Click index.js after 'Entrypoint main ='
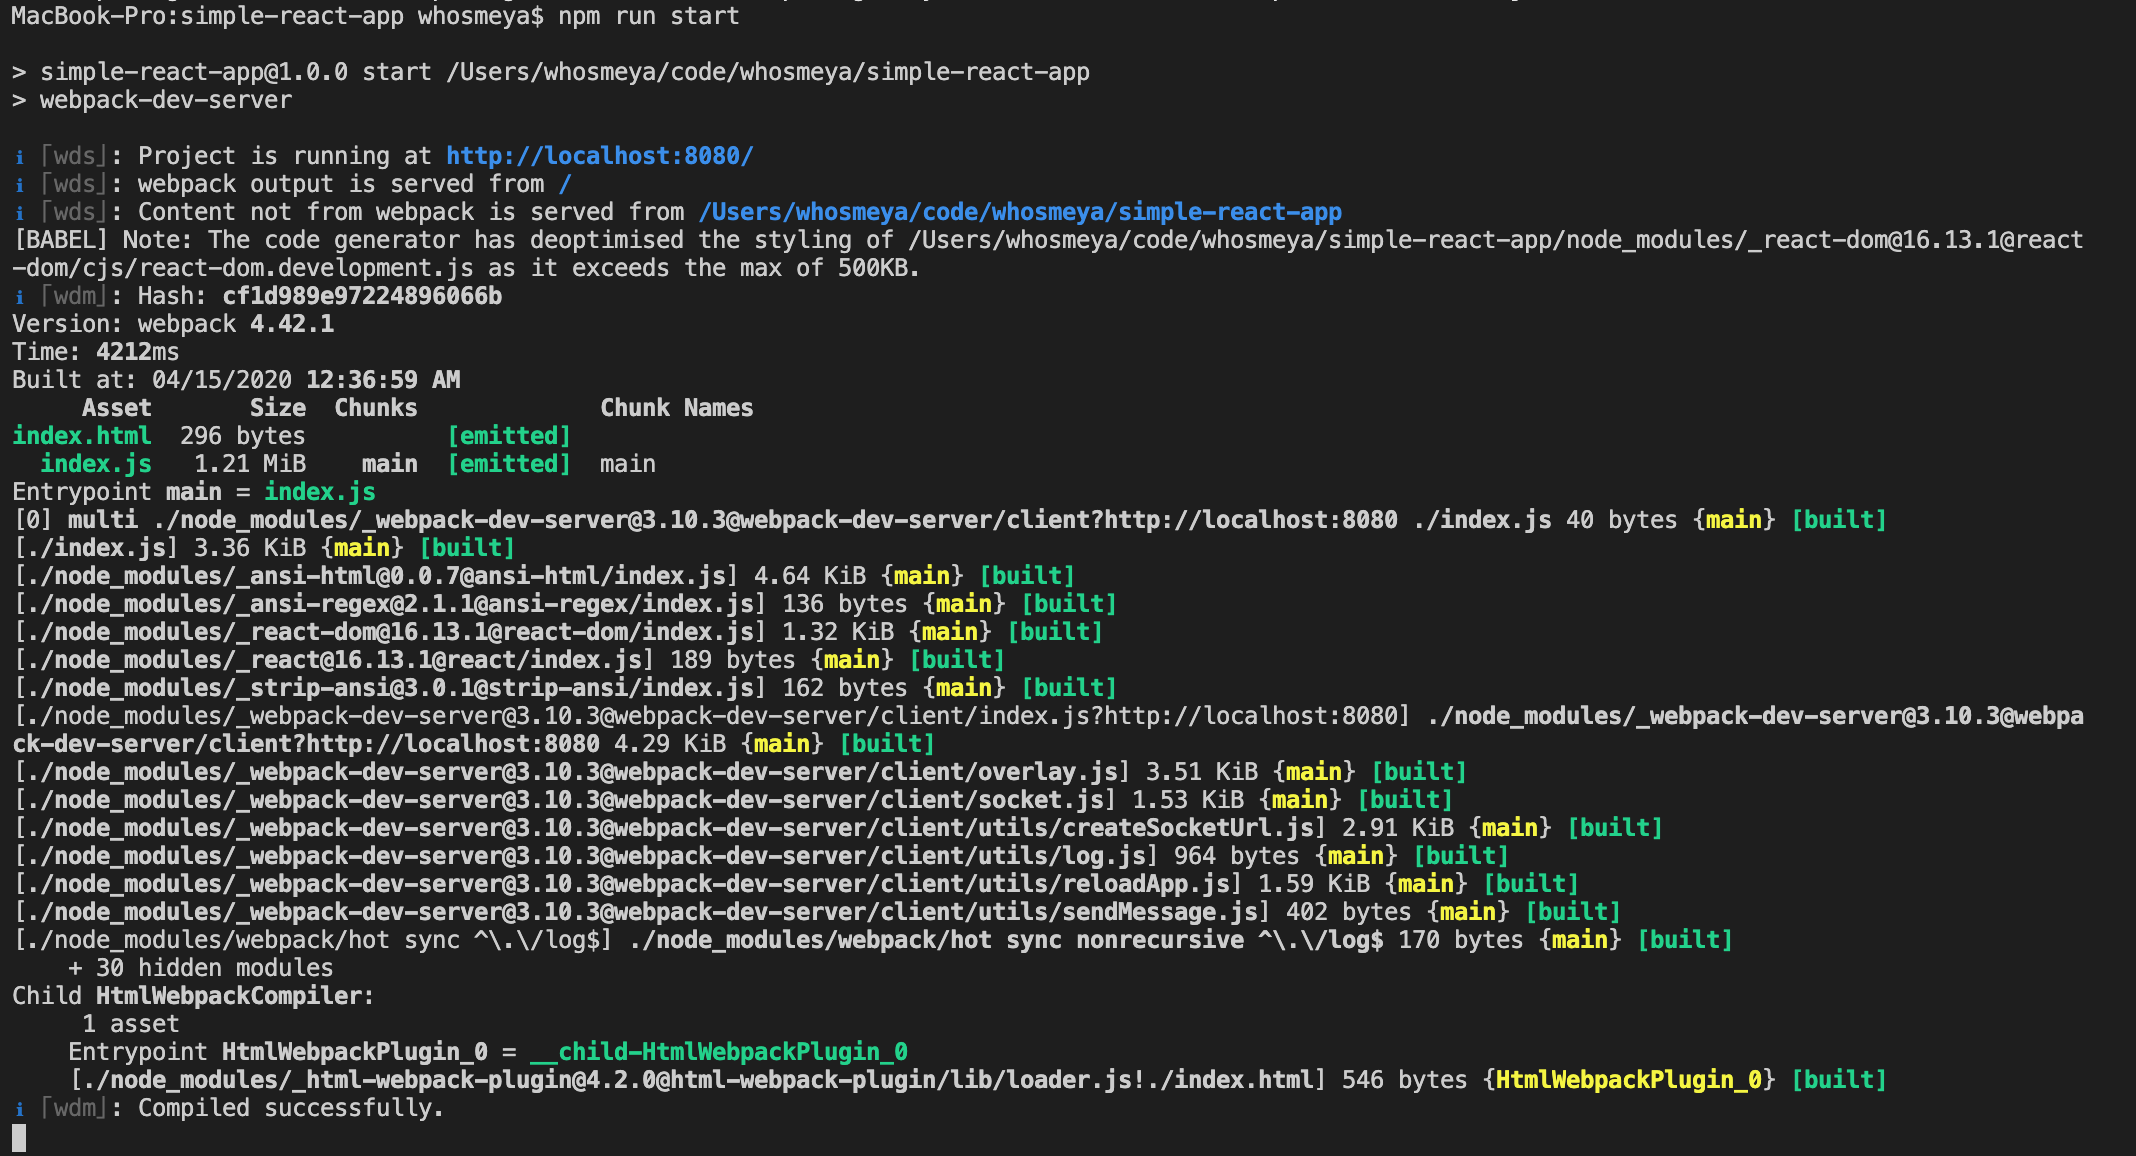The height and width of the screenshot is (1156, 2136). pyautogui.click(x=320, y=492)
